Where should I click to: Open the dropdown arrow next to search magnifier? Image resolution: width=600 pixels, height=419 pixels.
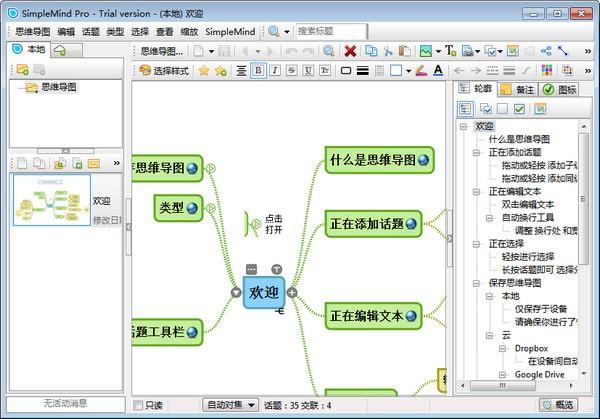tap(287, 32)
